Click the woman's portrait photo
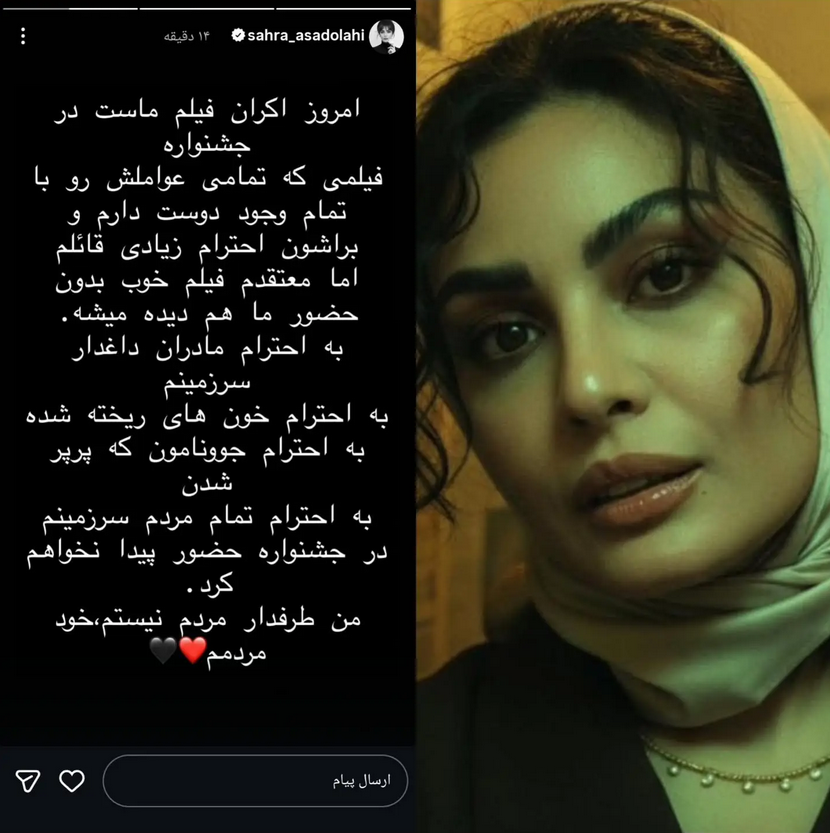Image resolution: width=830 pixels, height=833 pixels. click(x=623, y=416)
